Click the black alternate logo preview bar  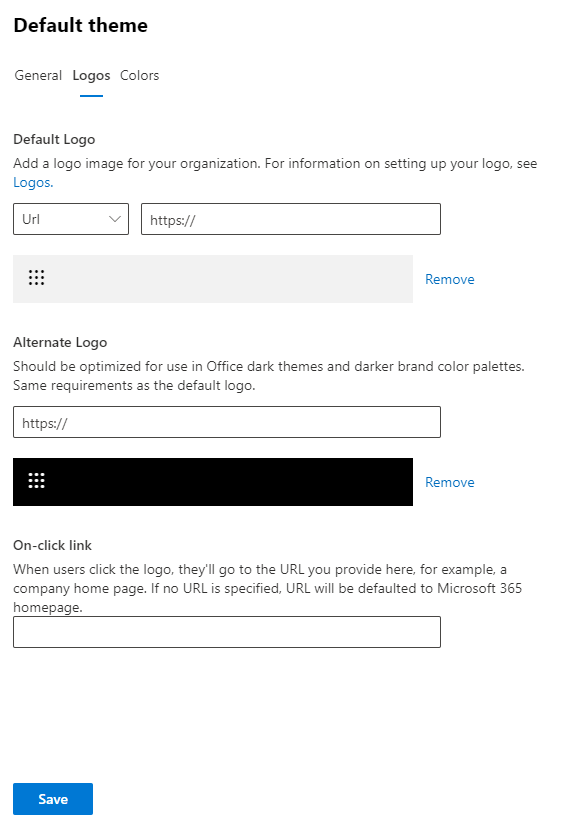tap(213, 482)
